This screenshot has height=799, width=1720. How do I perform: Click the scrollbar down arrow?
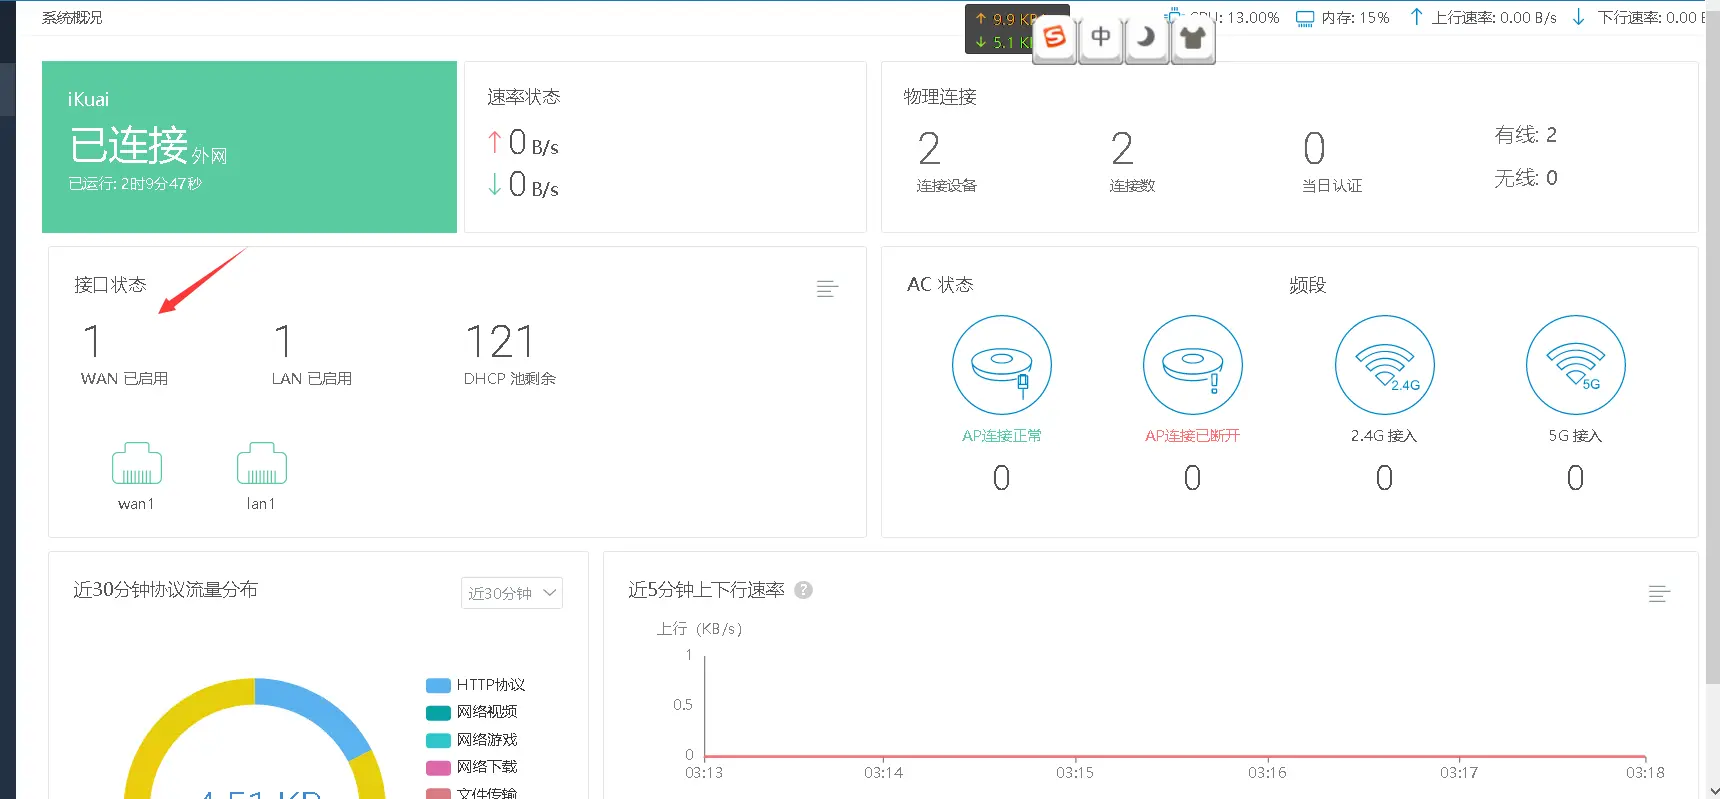pyautogui.click(x=1712, y=790)
